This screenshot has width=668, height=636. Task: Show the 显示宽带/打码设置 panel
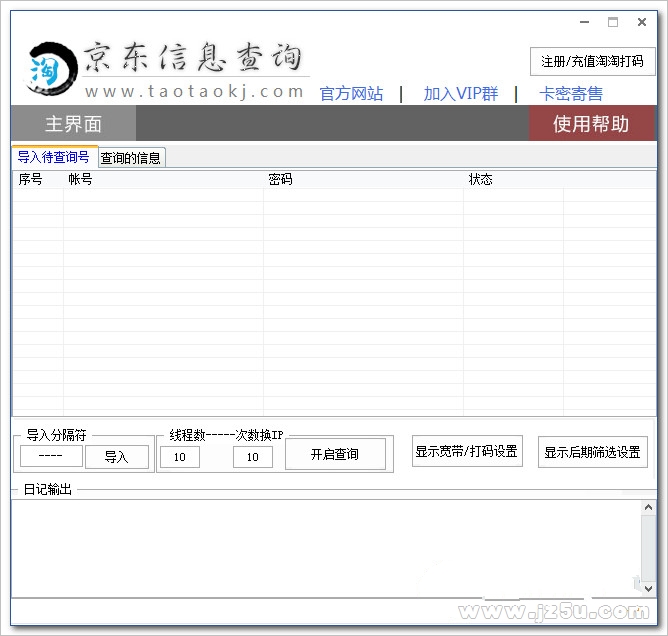pos(467,451)
